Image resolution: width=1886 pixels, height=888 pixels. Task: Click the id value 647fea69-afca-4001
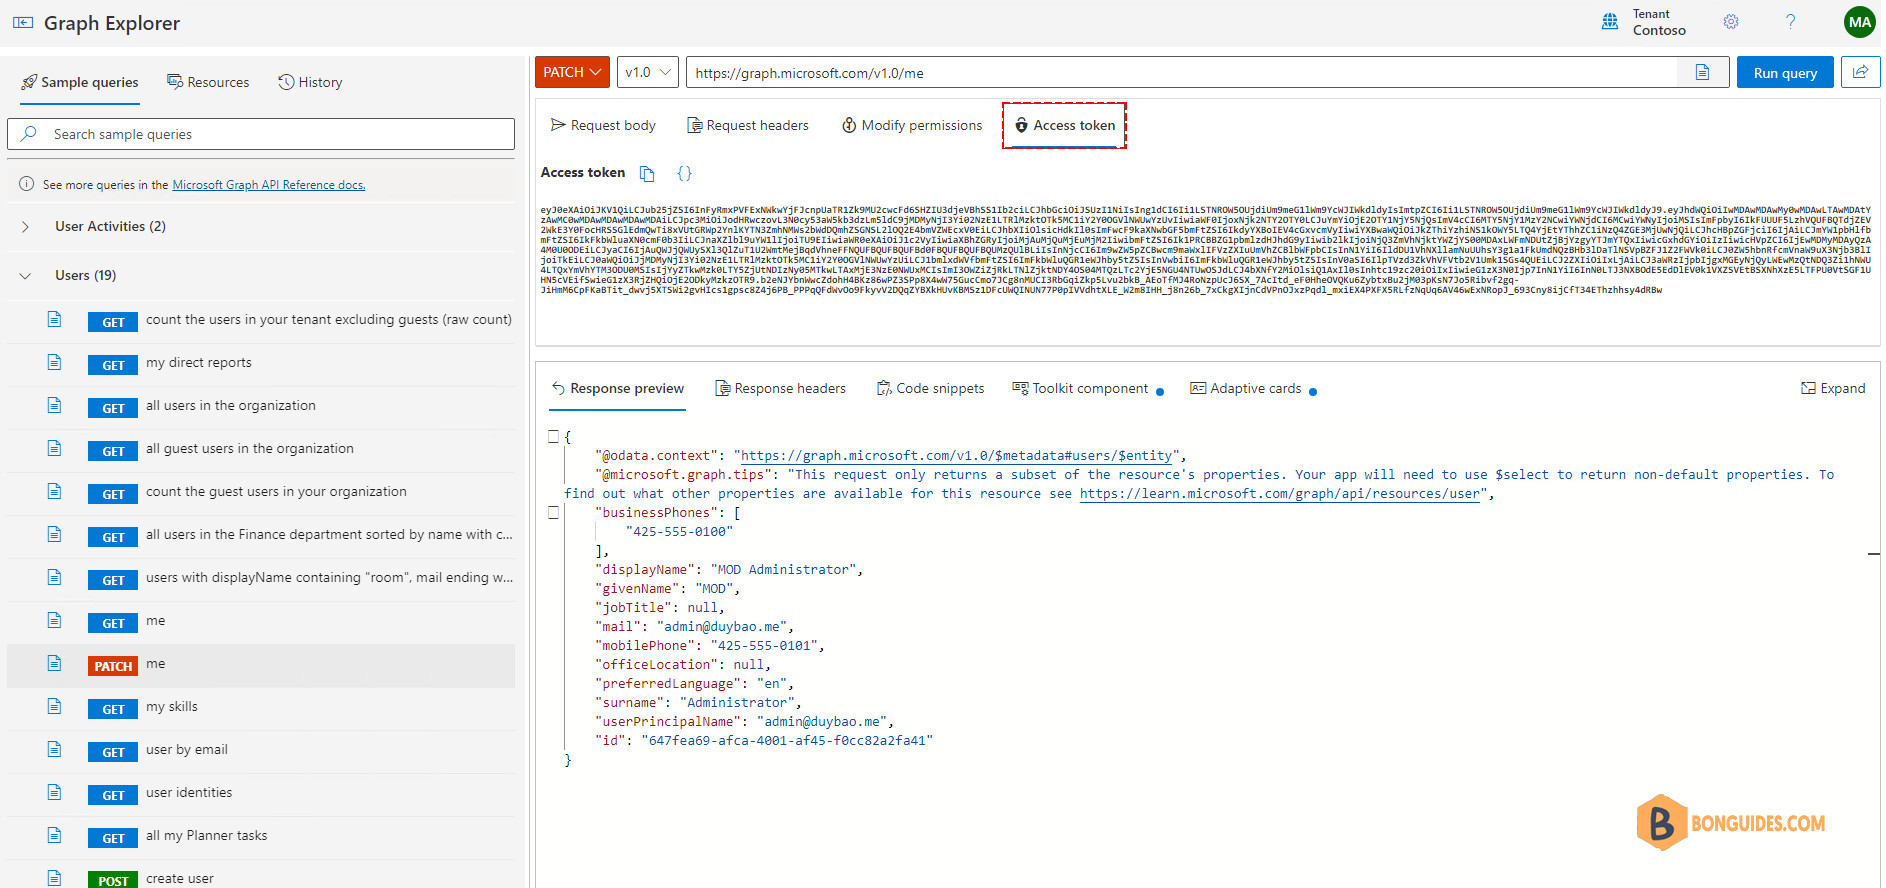coord(786,740)
